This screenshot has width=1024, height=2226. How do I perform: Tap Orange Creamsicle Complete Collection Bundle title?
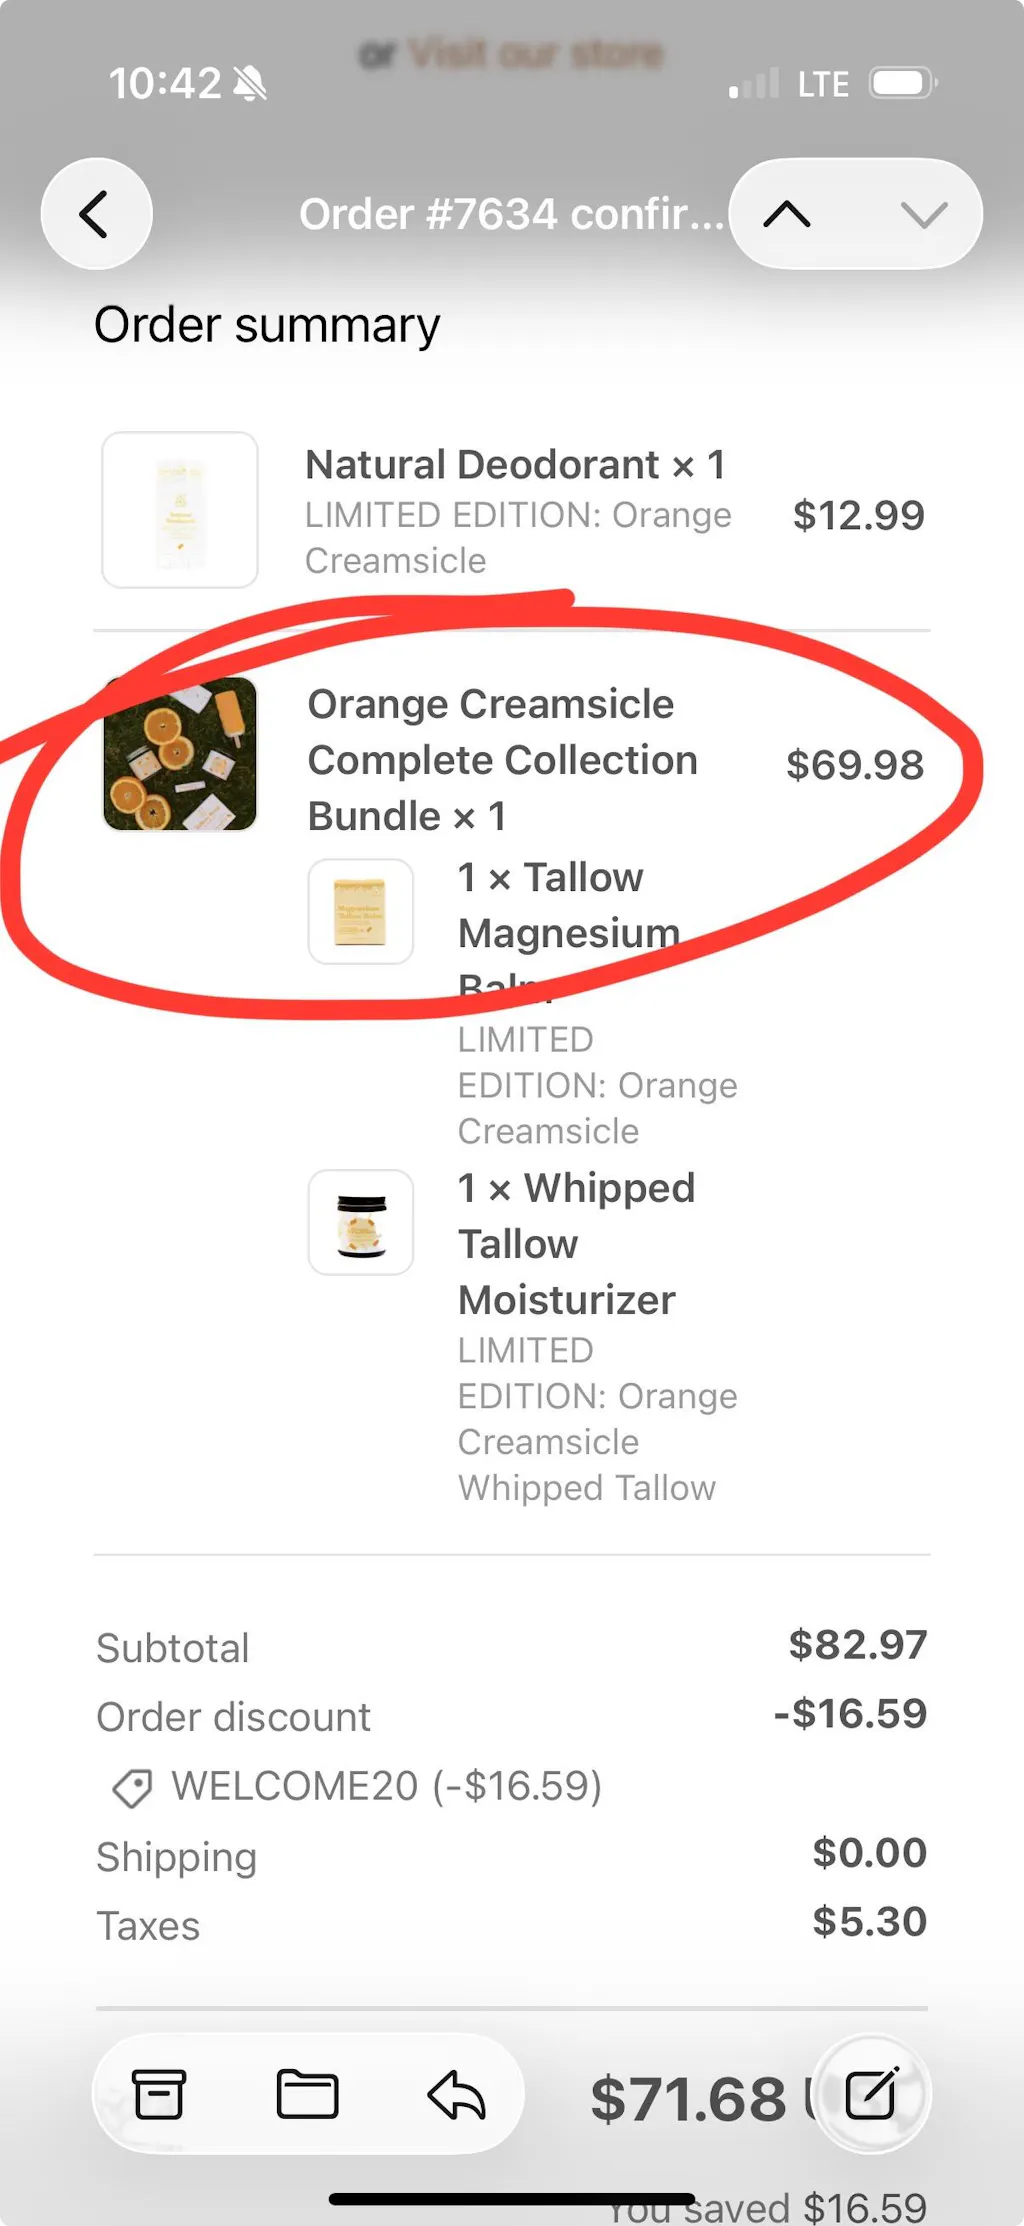click(x=502, y=760)
